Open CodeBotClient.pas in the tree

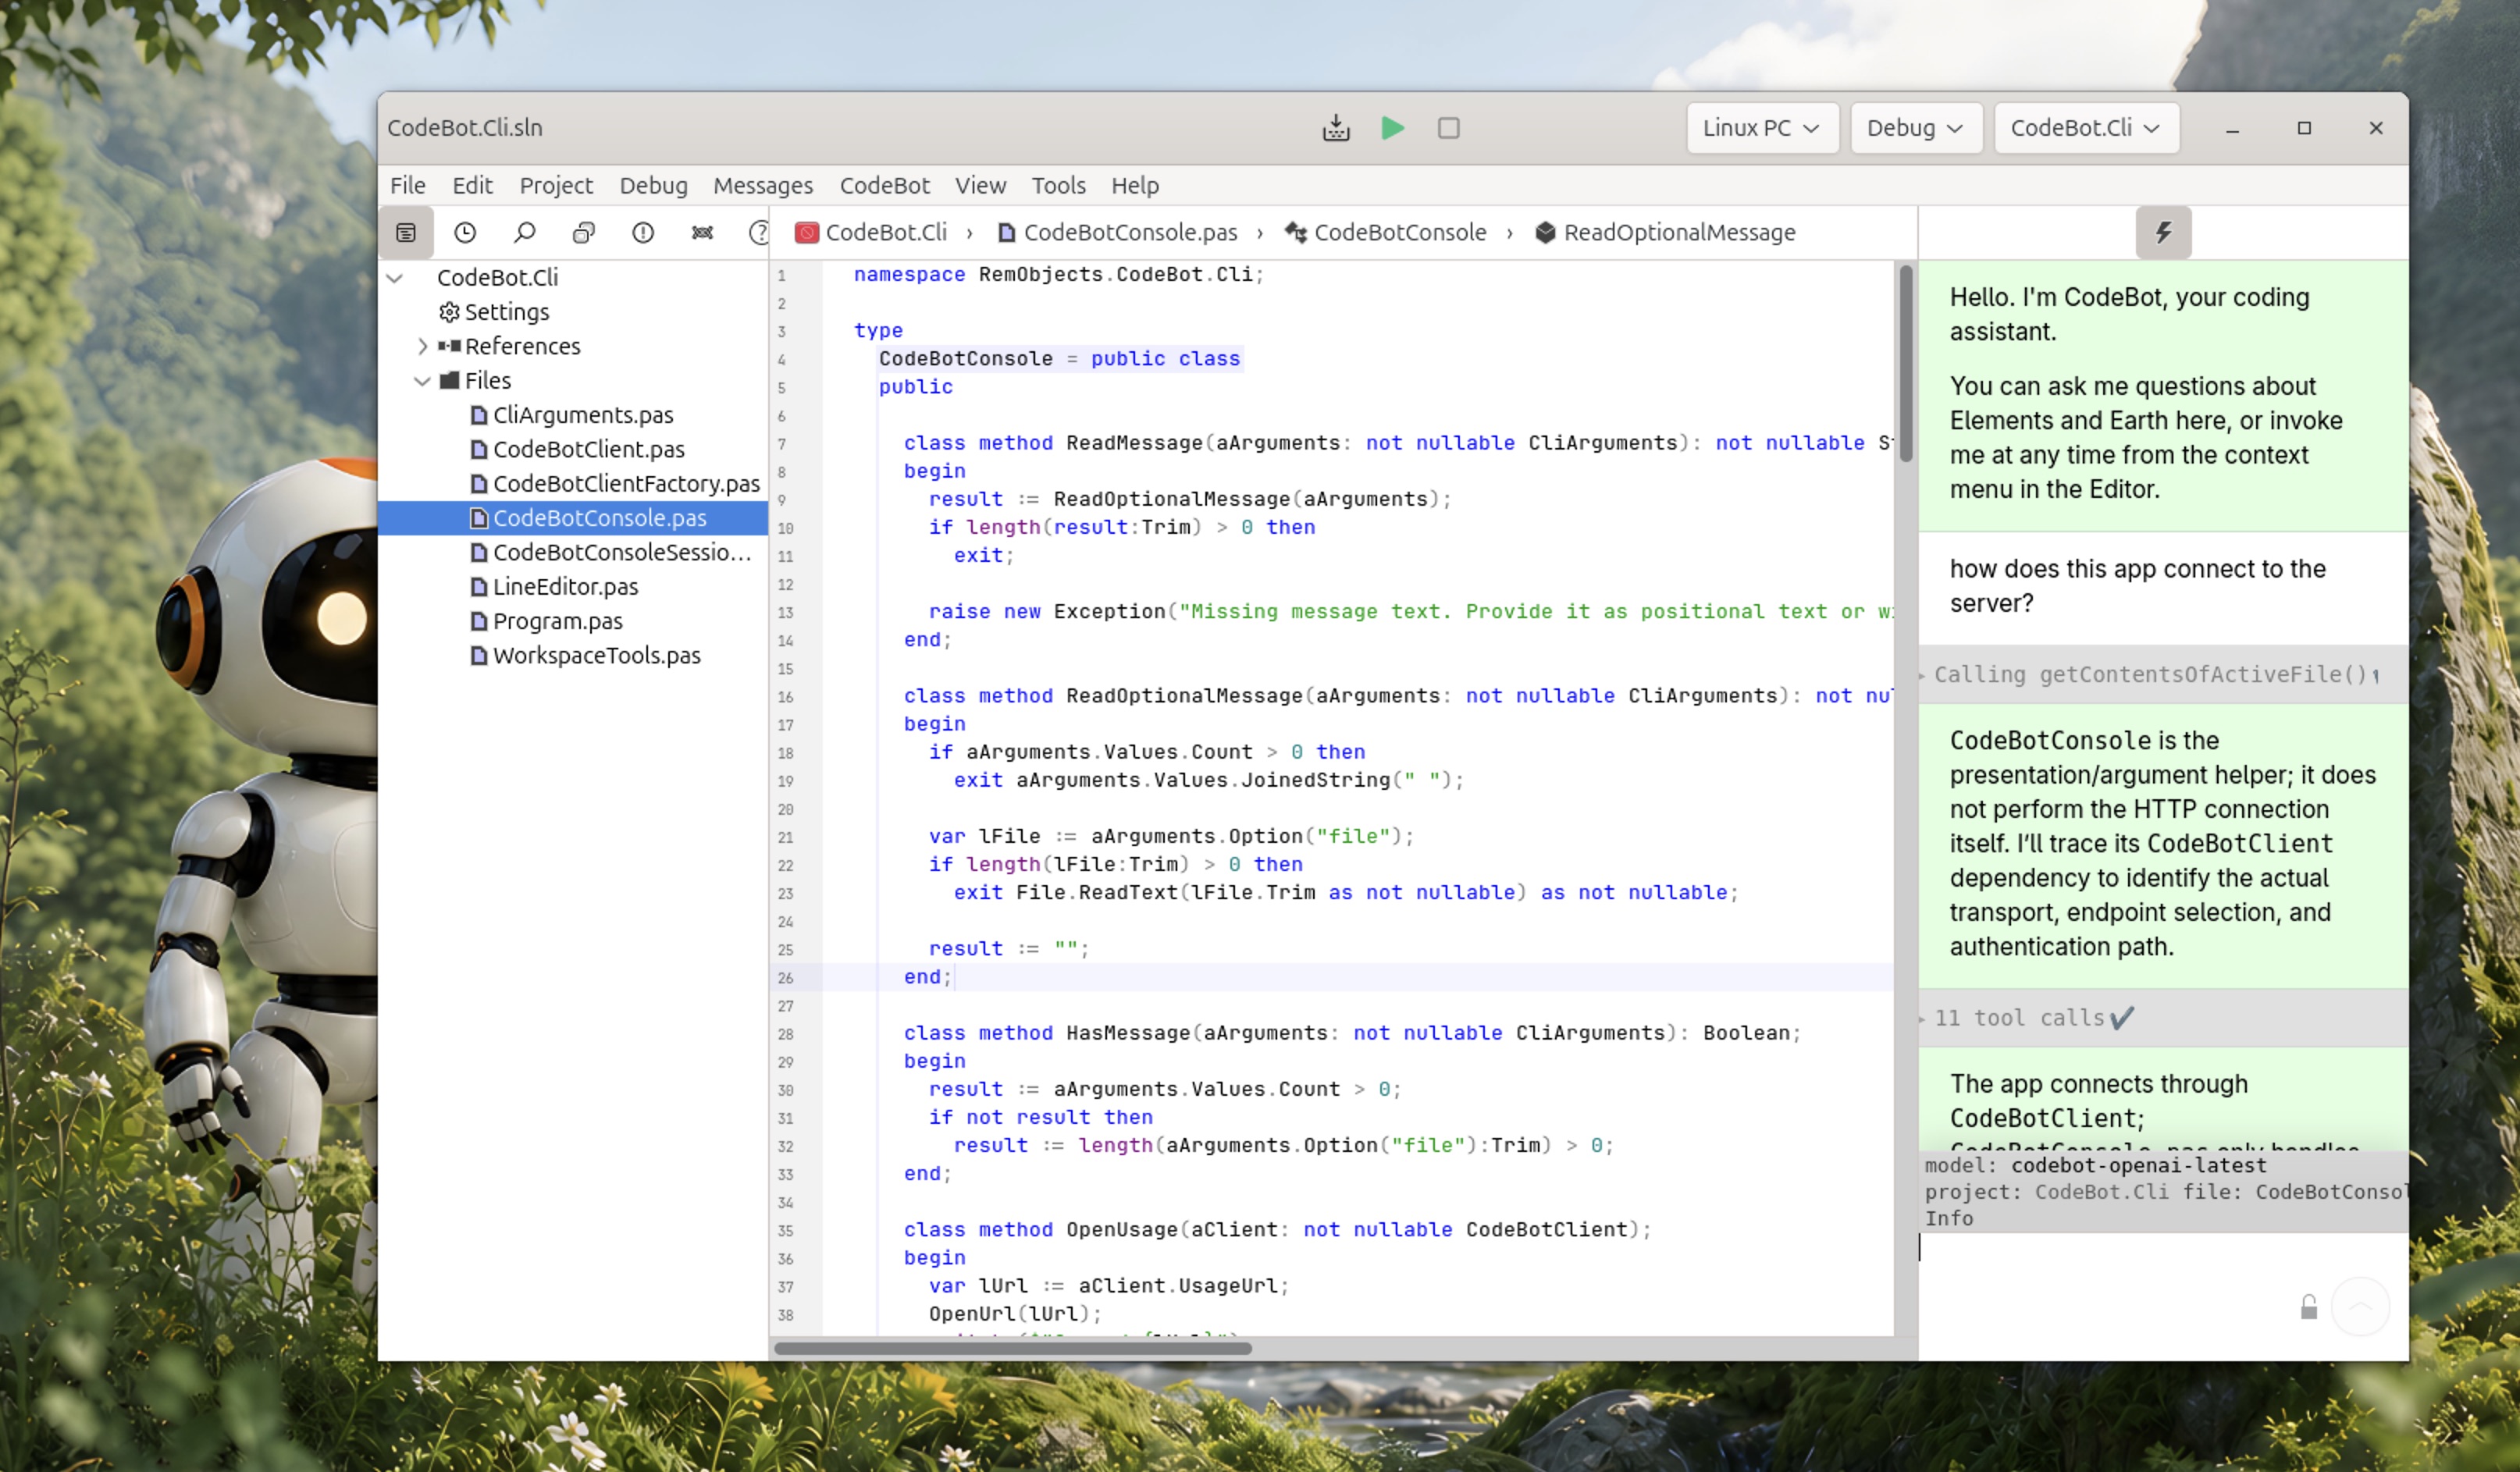coord(588,449)
